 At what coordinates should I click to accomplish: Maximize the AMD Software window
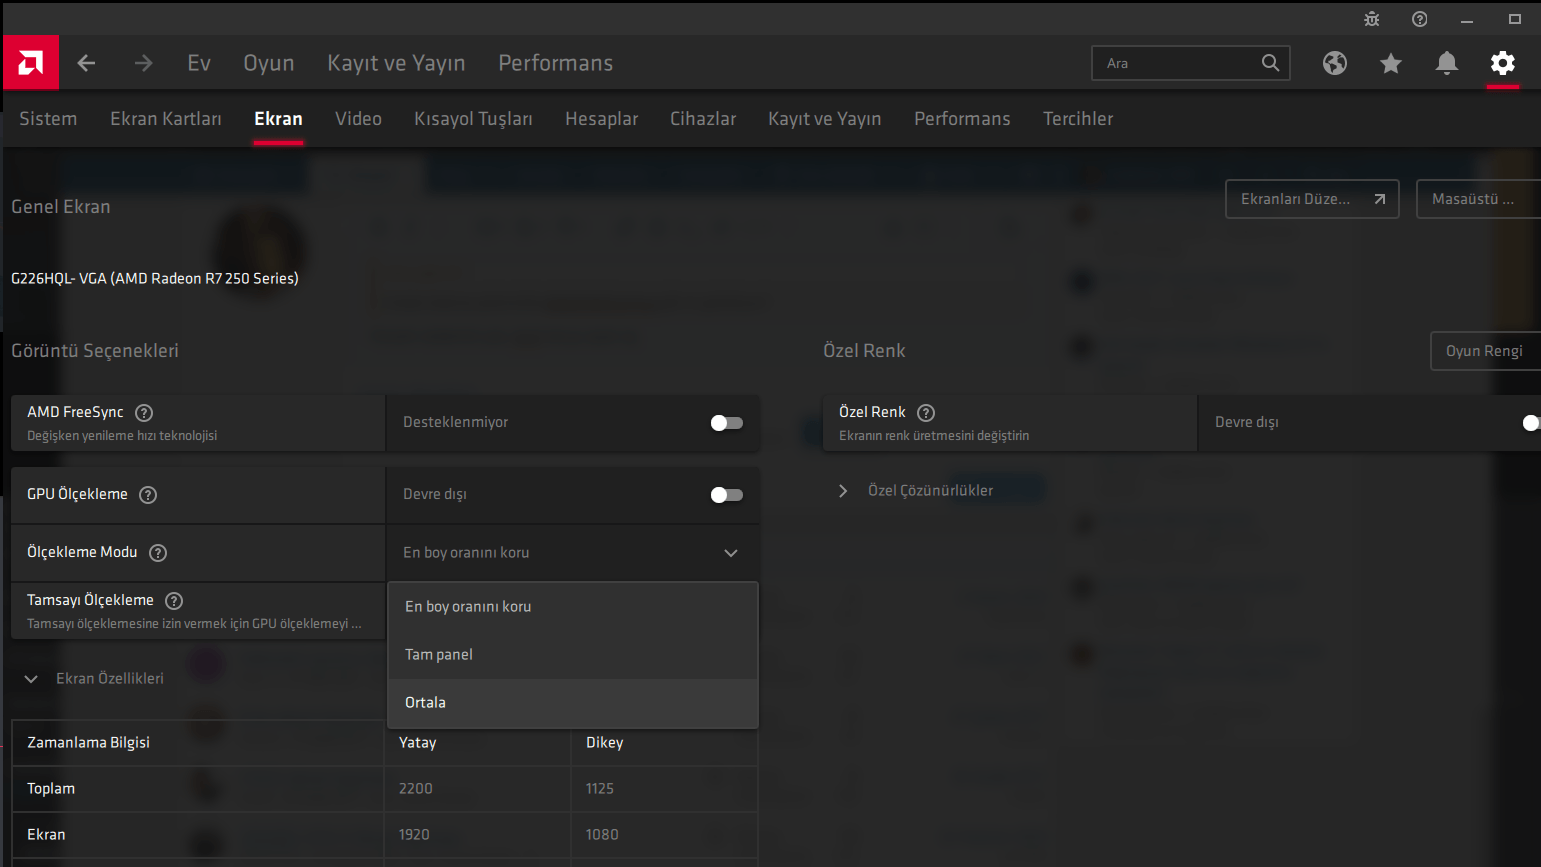tap(1515, 19)
